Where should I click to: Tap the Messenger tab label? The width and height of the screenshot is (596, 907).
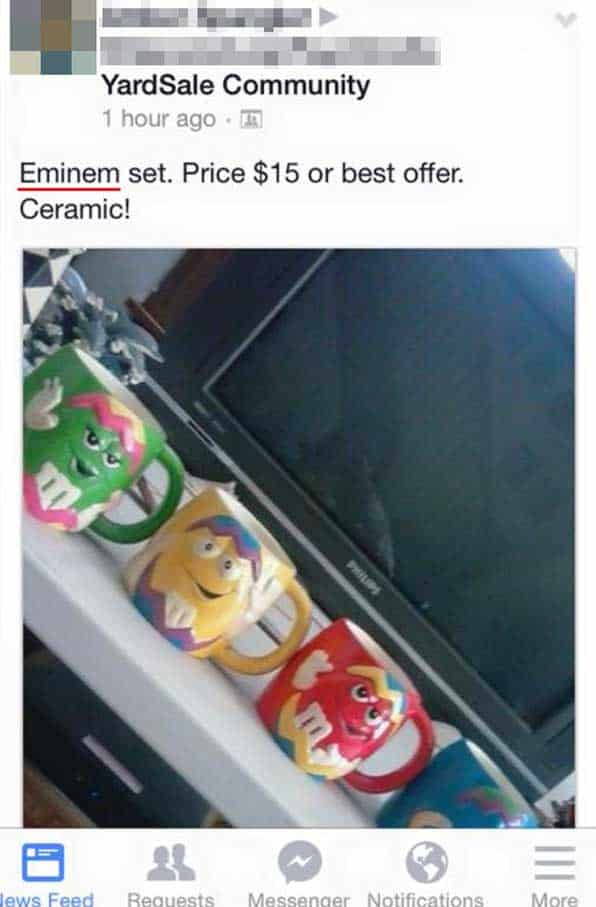tap(299, 899)
